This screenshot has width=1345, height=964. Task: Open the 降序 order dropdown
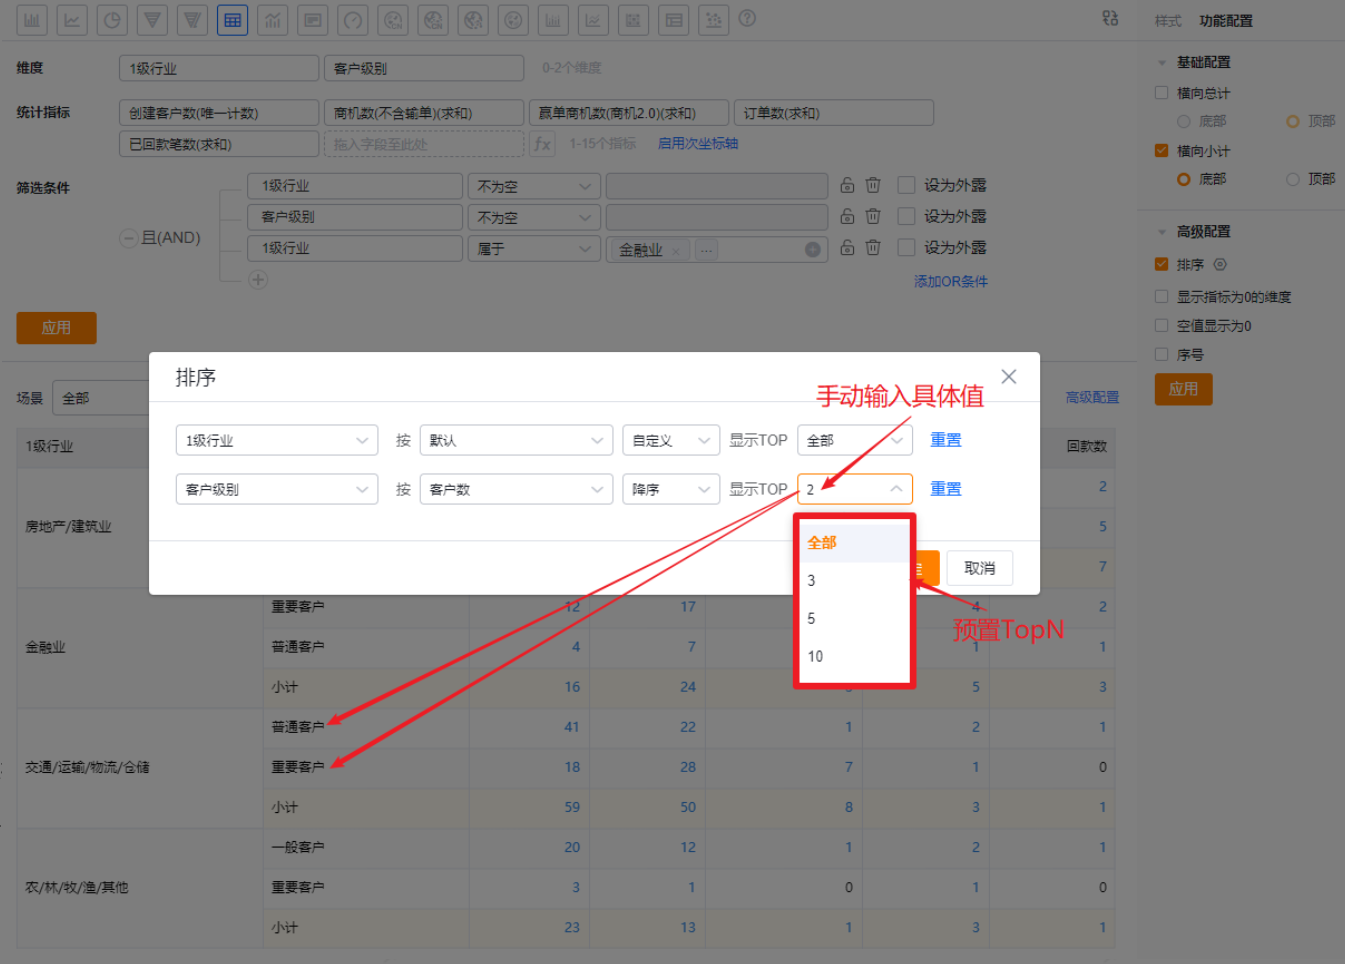click(x=671, y=489)
